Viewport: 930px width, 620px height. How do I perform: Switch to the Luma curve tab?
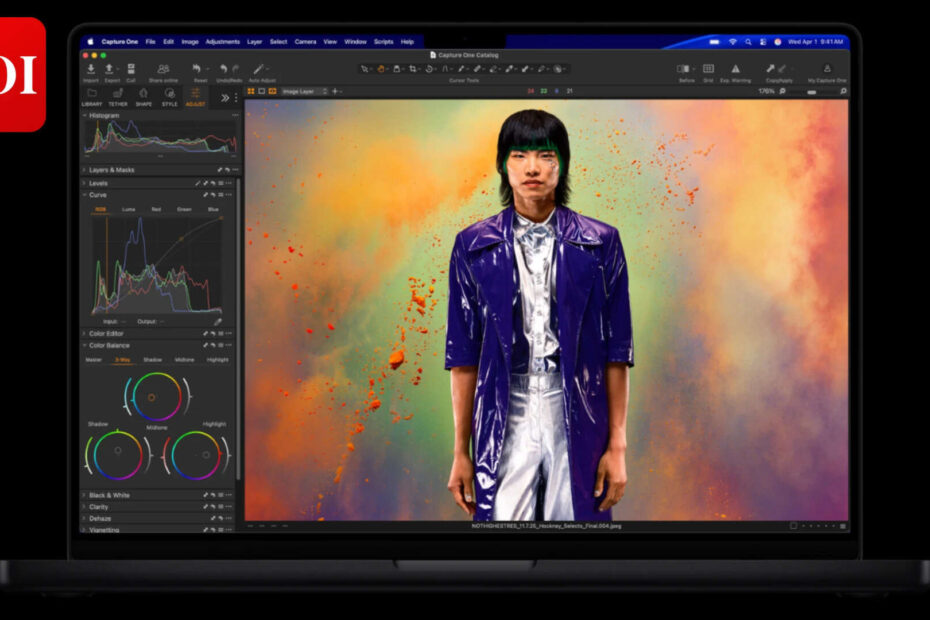point(128,209)
